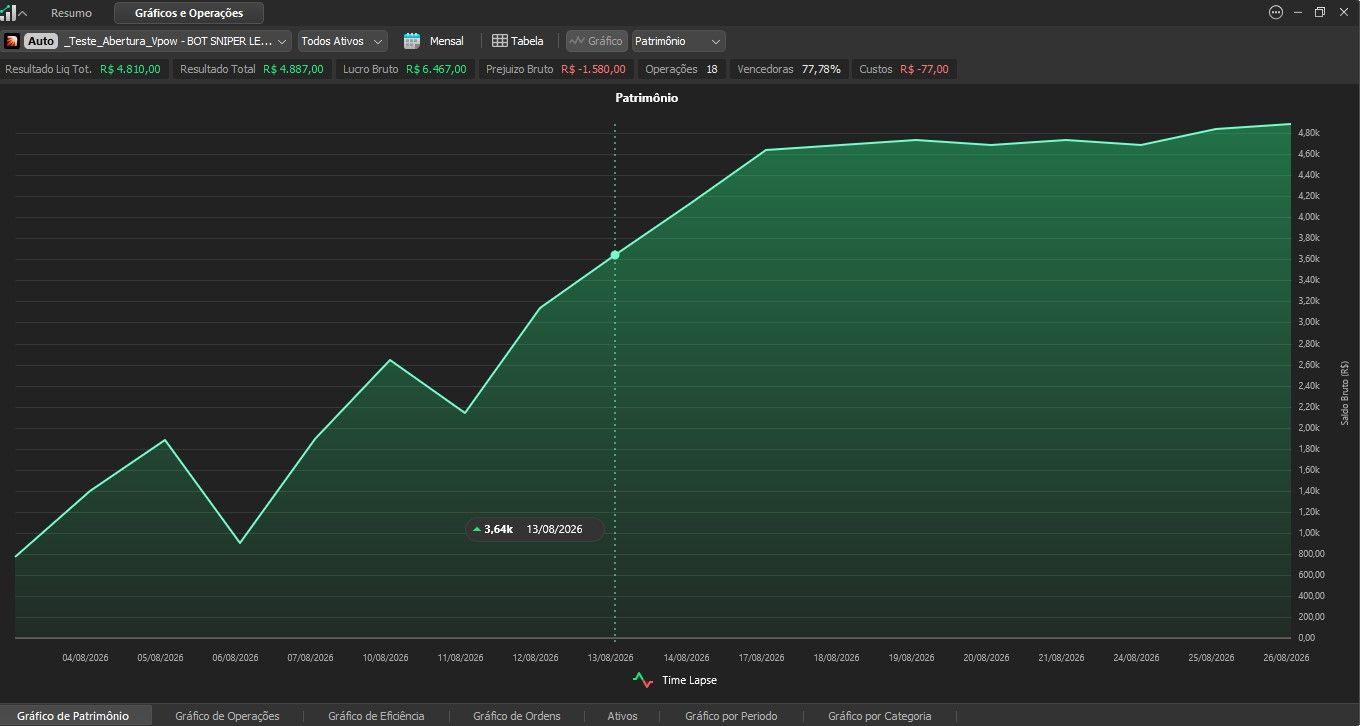This screenshot has height=726, width=1360.
Task: Click the Operações count 18
Action: 711,69
